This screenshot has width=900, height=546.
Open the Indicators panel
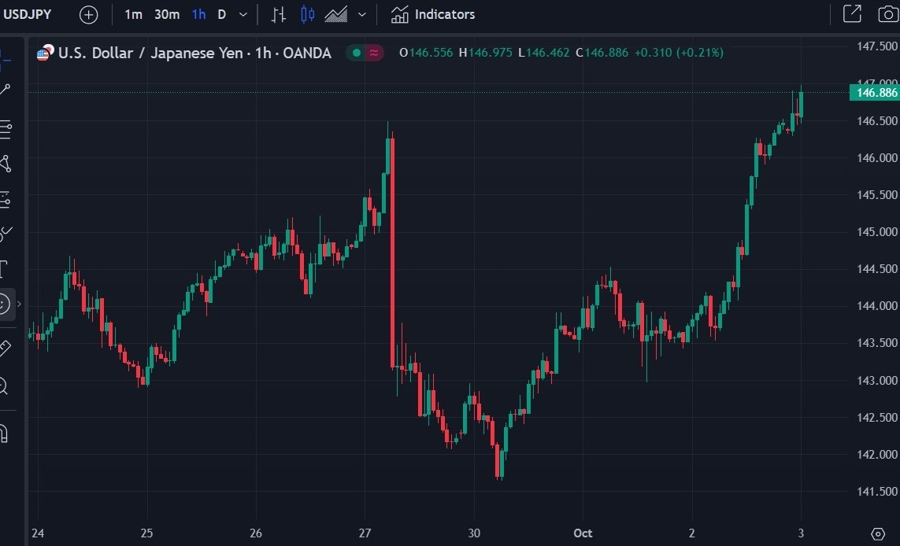click(433, 14)
